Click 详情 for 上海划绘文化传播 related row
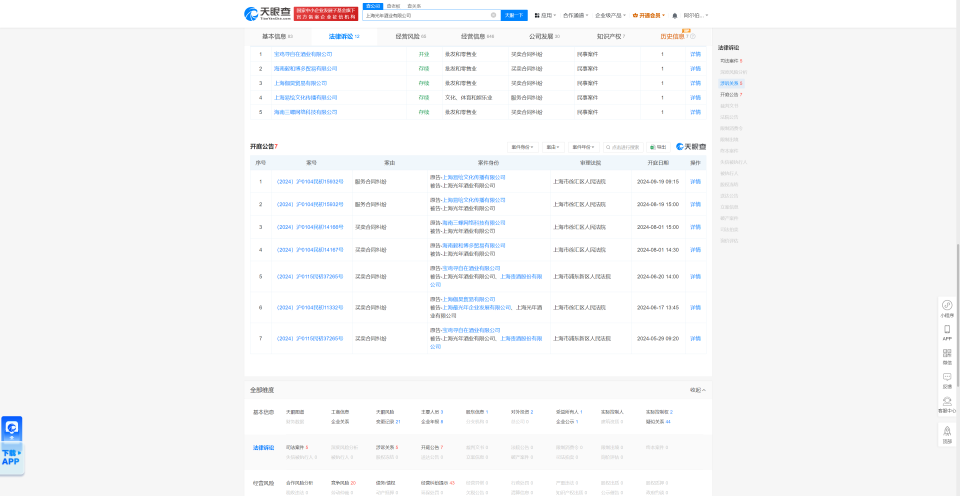The image size is (960, 496). (x=695, y=97)
